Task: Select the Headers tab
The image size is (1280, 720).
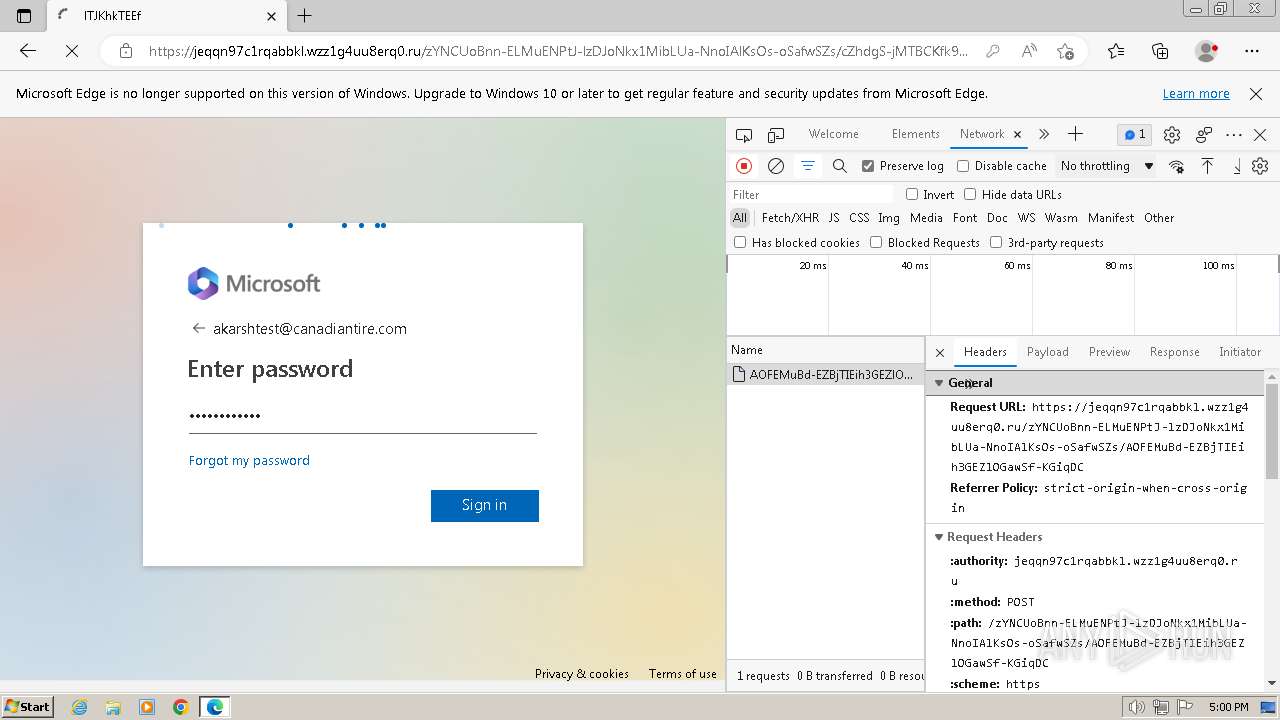Action: tap(985, 352)
